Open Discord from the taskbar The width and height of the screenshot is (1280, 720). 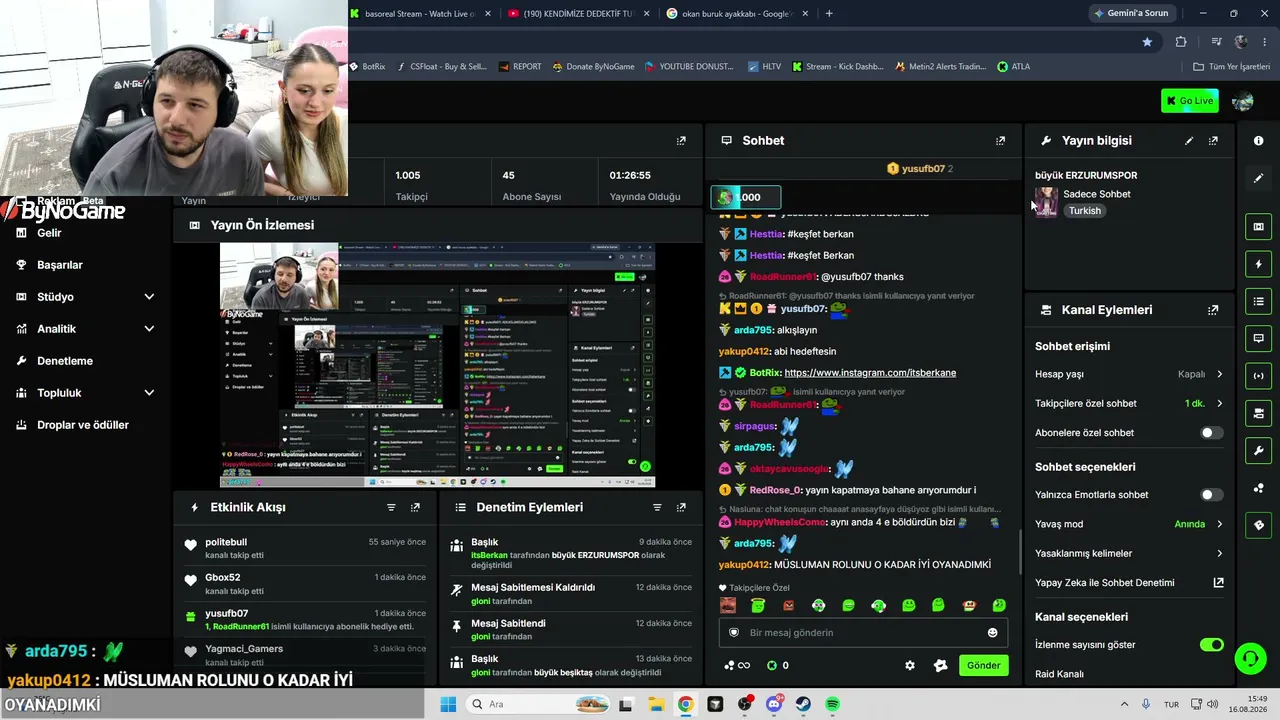tap(774, 704)
